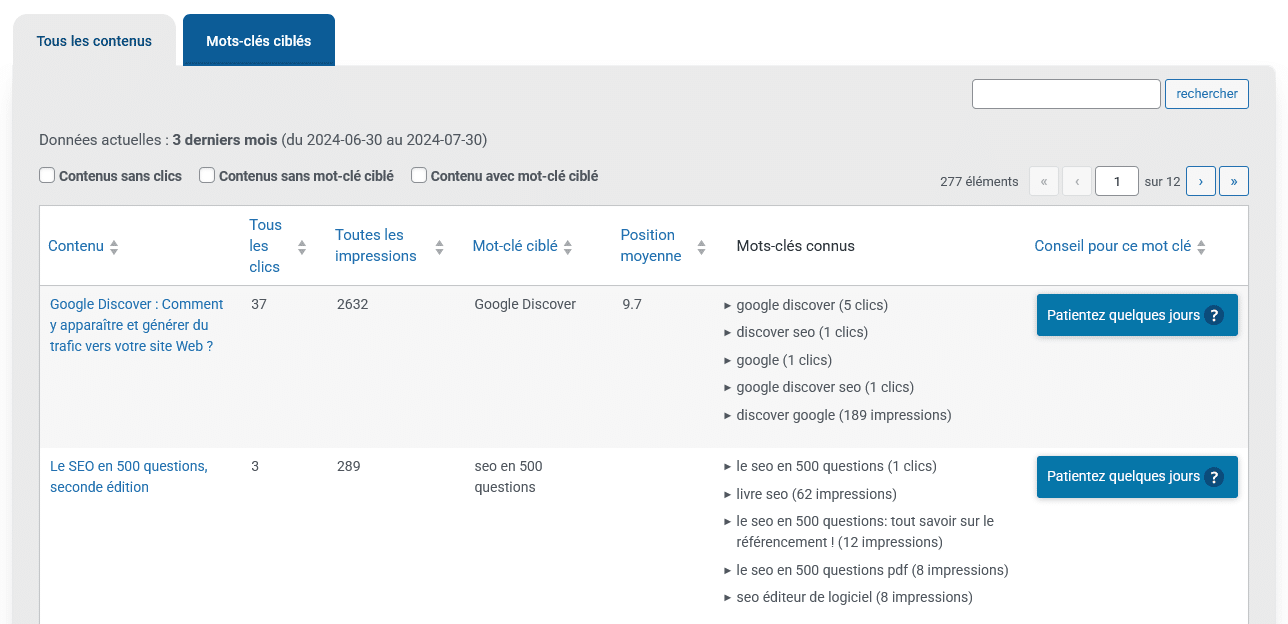Tick Contenu avec mot-clé ciblé checkbox
The height and width of the screenshot is (624, 1288).
(419, 175)
